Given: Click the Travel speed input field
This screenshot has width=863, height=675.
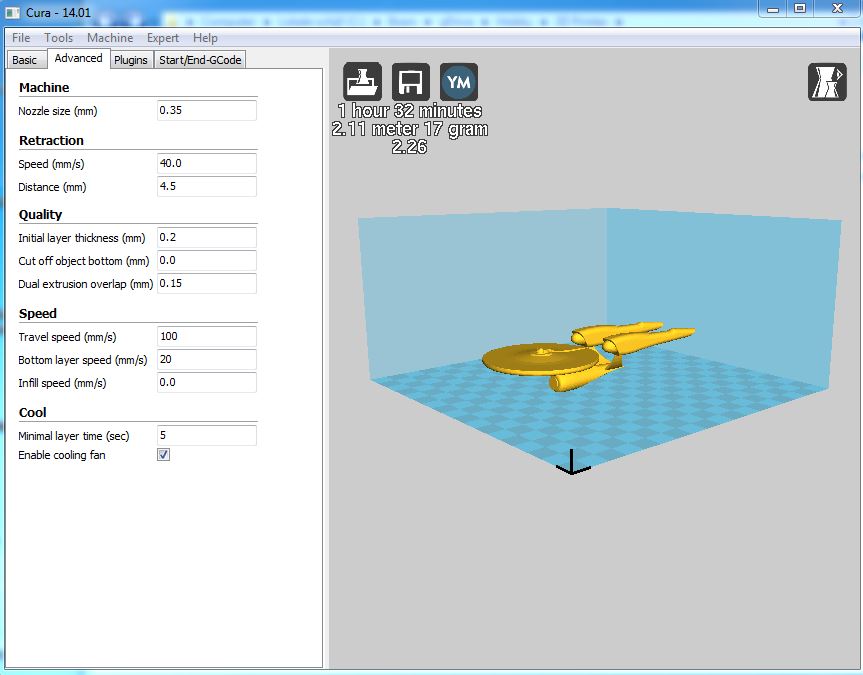Looking at the screenshot, I should (207, 336).
